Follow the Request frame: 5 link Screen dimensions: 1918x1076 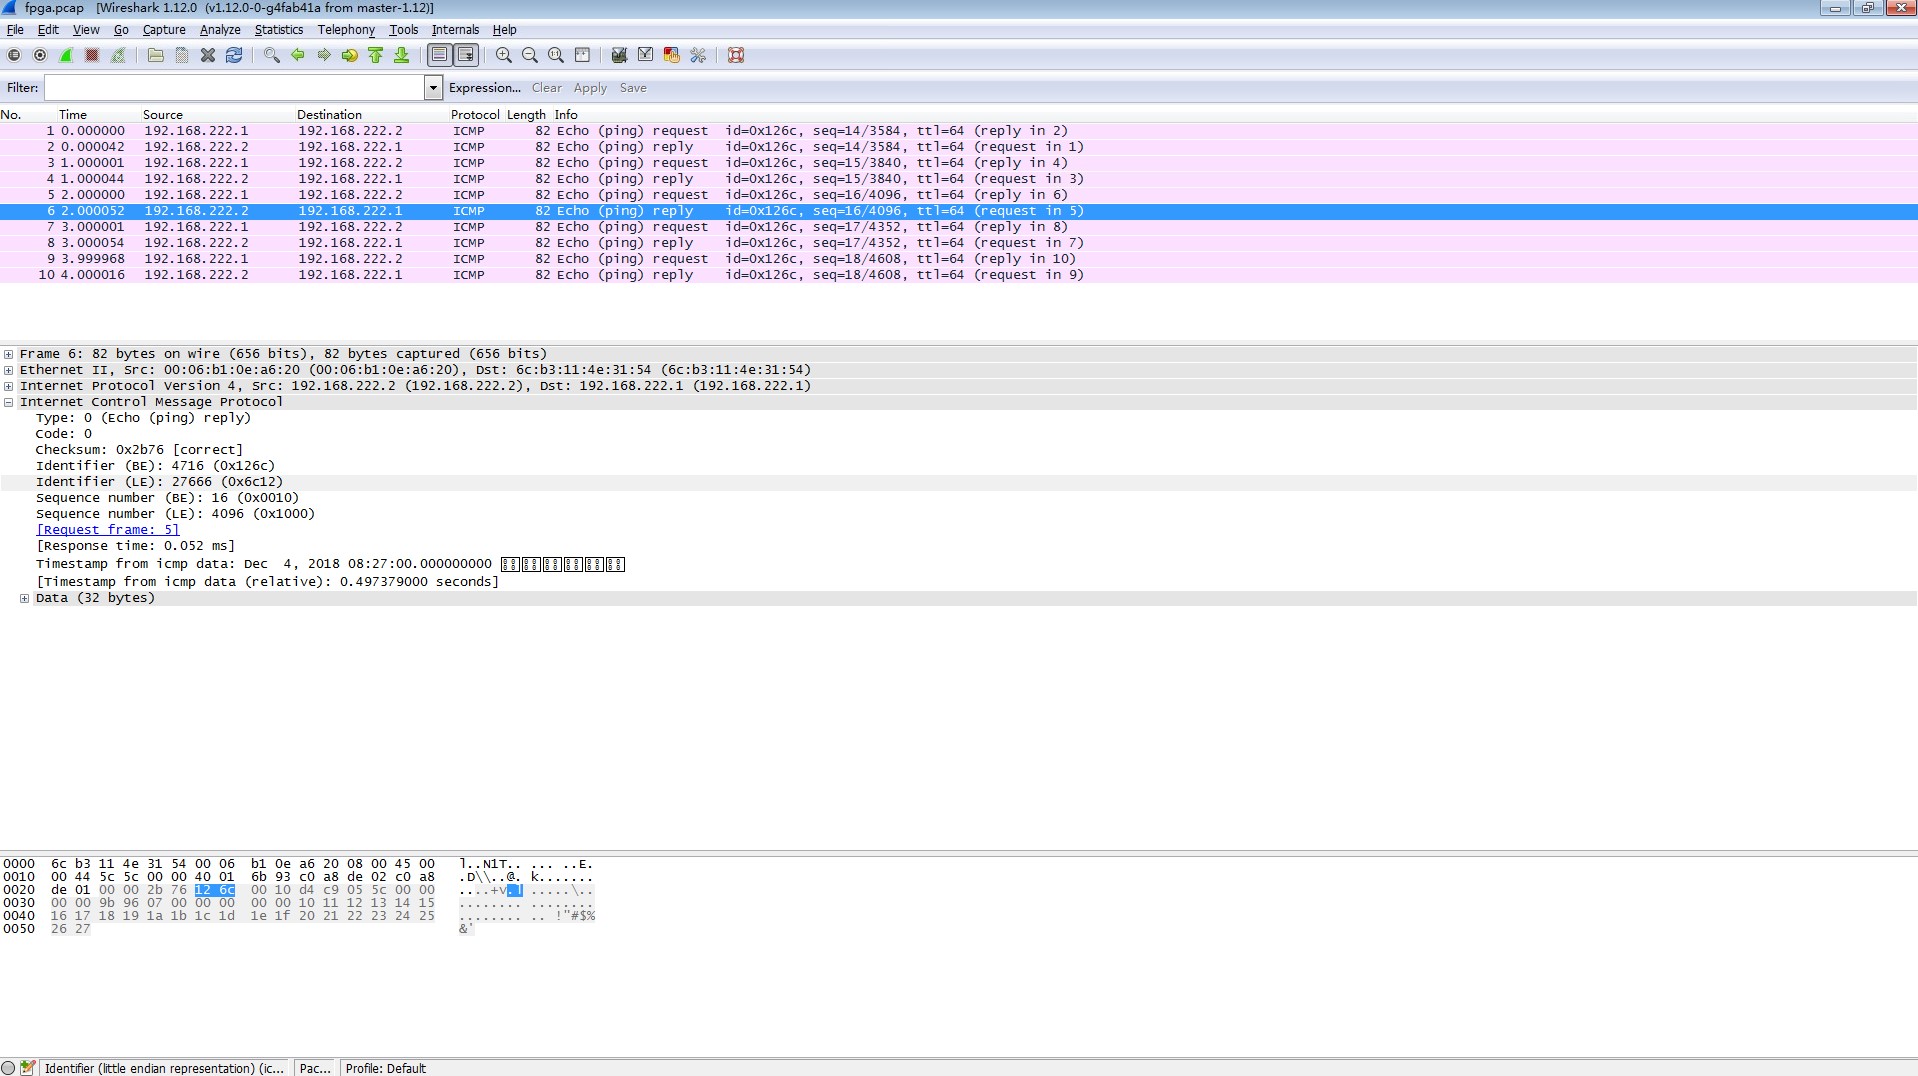[x=108, y=530]
